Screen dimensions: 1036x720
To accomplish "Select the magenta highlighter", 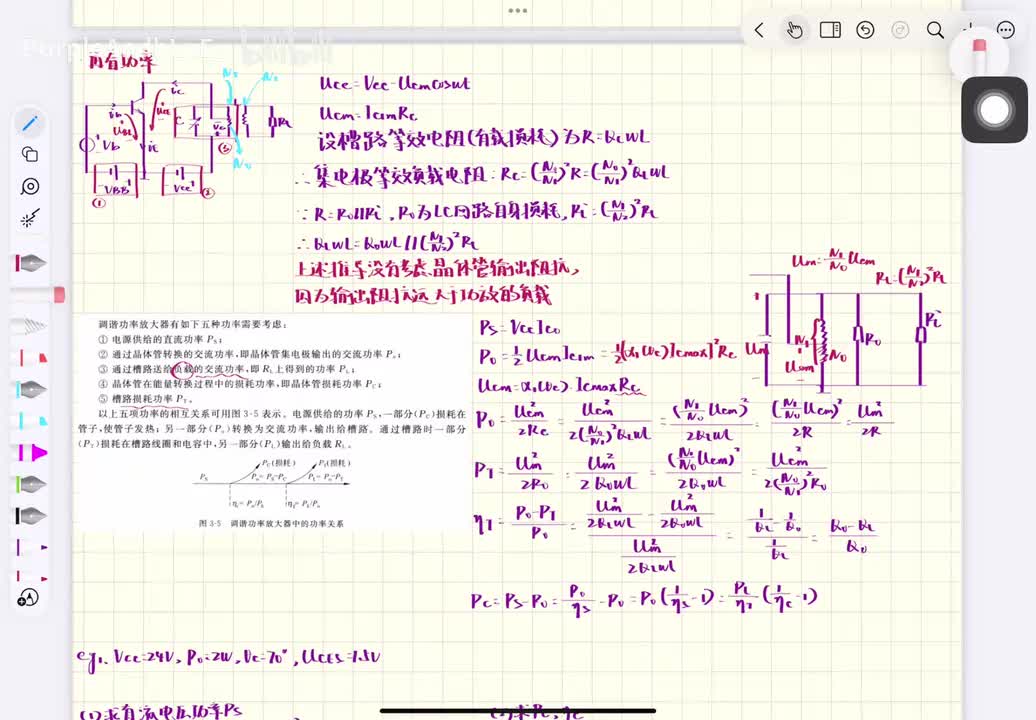I will 32,452.
